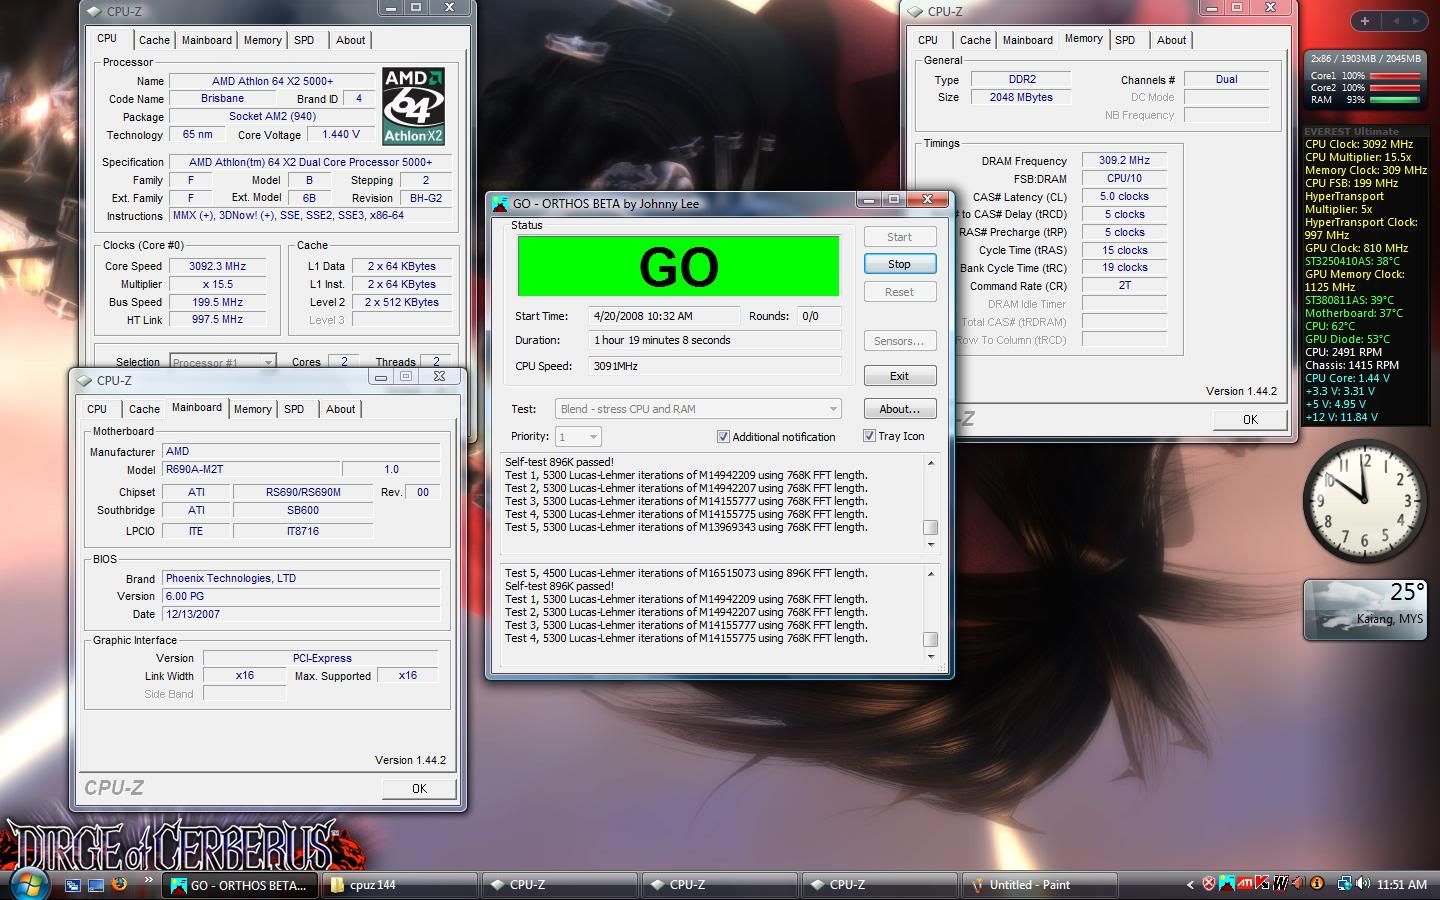Click the Core Speed value 3092.3 MHz
Image resolution: width=1440 pixels, height=900 pixels.
coord(217,266)
